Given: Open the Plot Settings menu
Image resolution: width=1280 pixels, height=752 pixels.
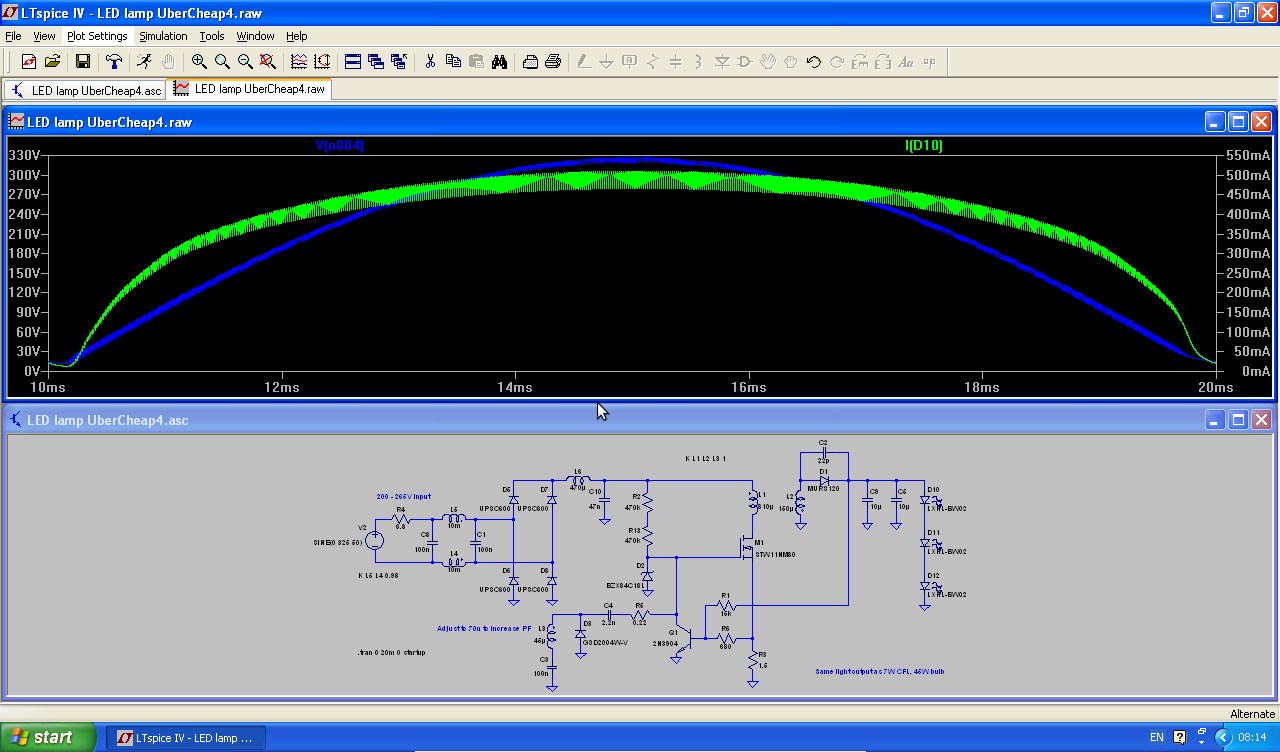Looking at the screenshot, I should point(97,36).
